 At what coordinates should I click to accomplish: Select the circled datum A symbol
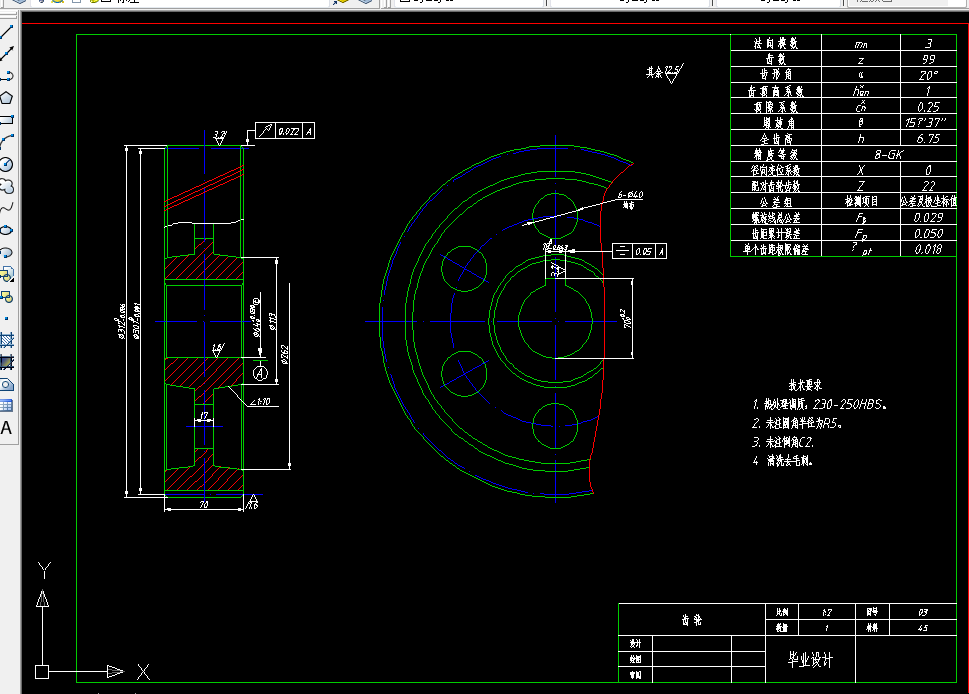point(260,373)
